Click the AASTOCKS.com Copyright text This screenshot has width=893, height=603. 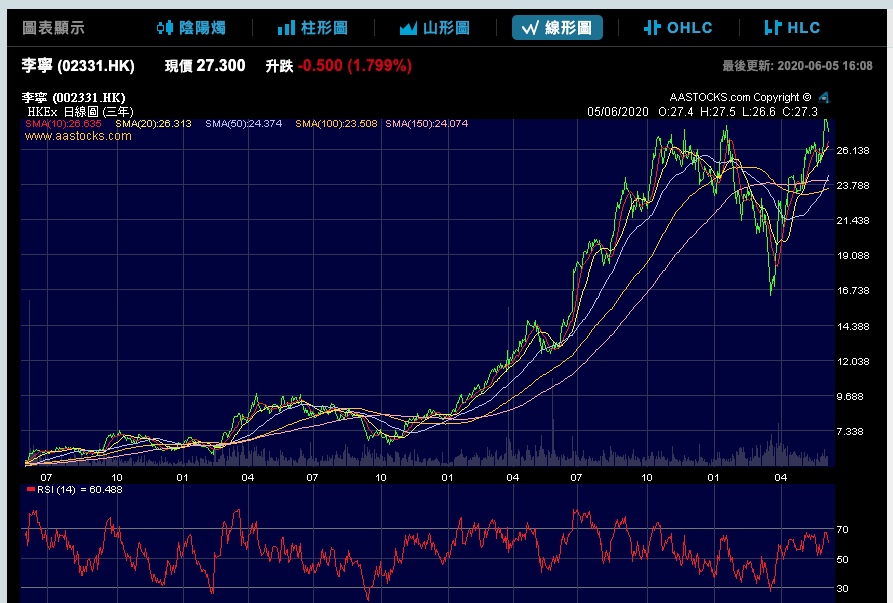(x=740, y=97)
